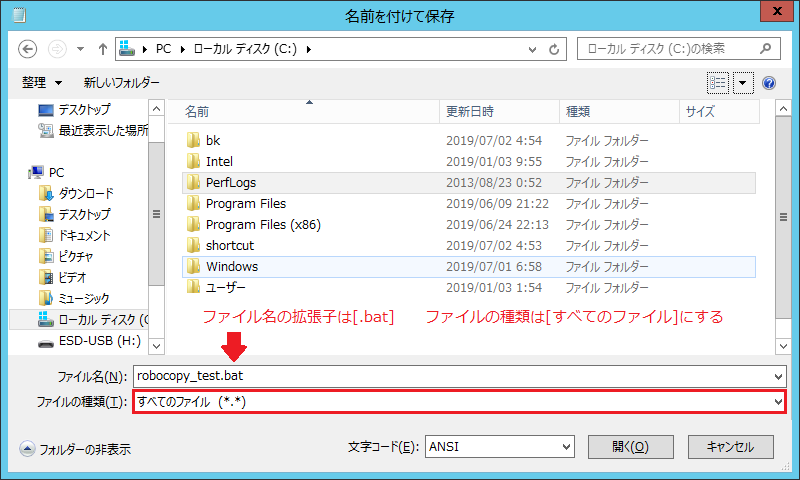
Task: Open the ファイルの種類 dropdown
Action: coord(459,402)
